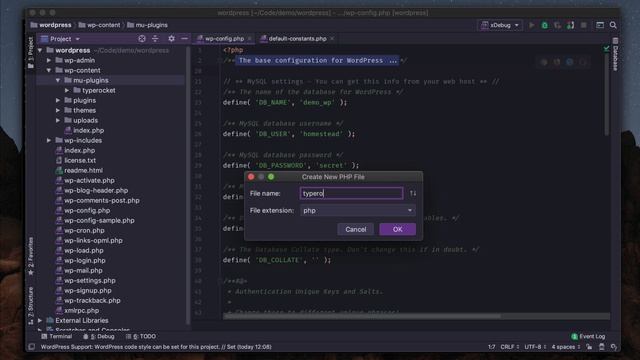
Task: Expand the themes folder
Action: click(58, 111)
